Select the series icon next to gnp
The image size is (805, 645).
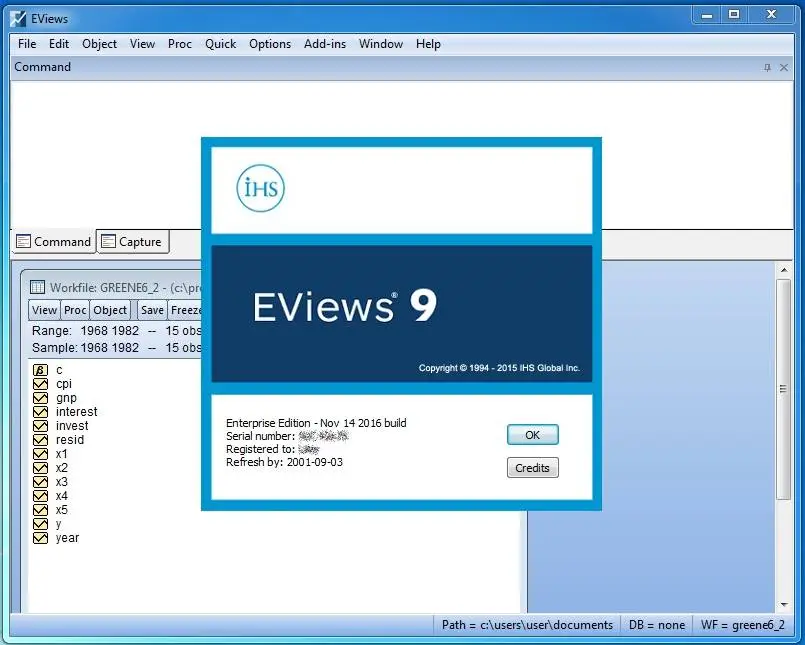click(x=40, y=398)
